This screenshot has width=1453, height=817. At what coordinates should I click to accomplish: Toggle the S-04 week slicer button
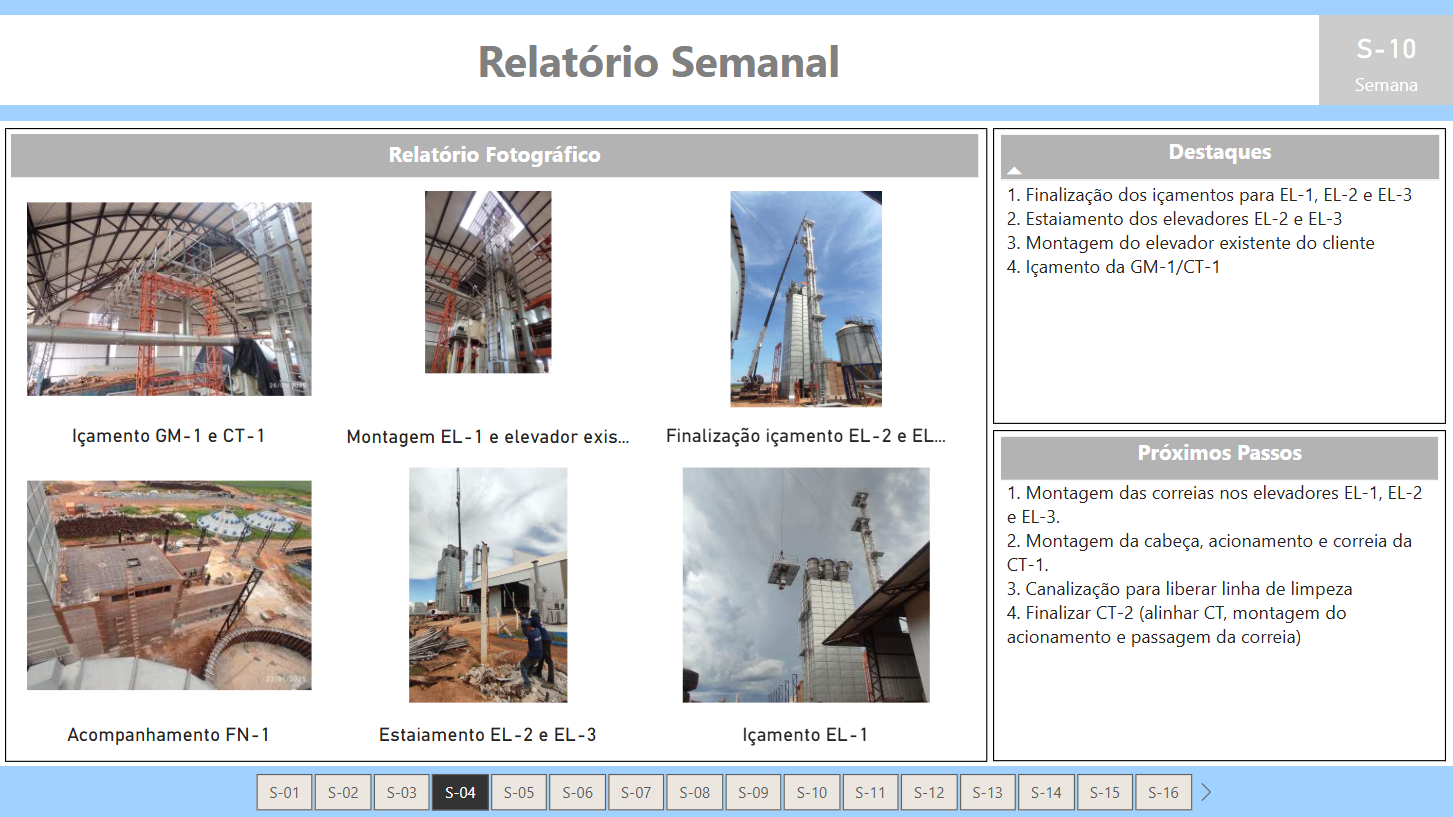tap(460, 792)
